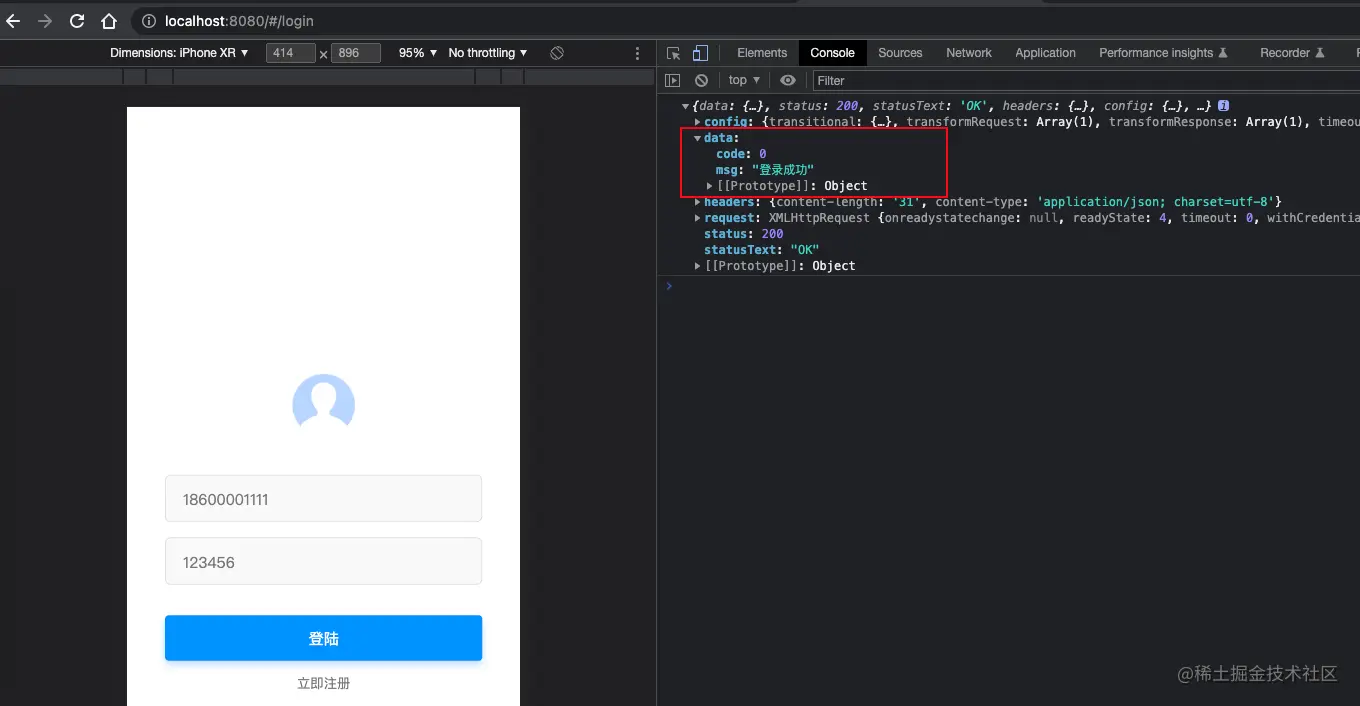Screen dimensions: 1360x706
Task: Open the Performance insights tab
Action: pos(1163,53)
